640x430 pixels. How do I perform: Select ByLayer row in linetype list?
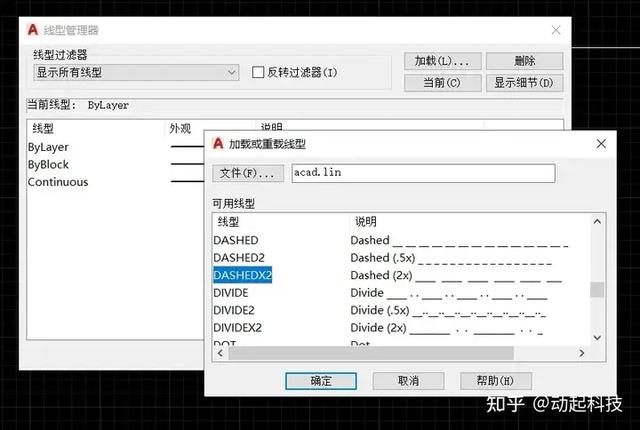(x=48, y=147)
